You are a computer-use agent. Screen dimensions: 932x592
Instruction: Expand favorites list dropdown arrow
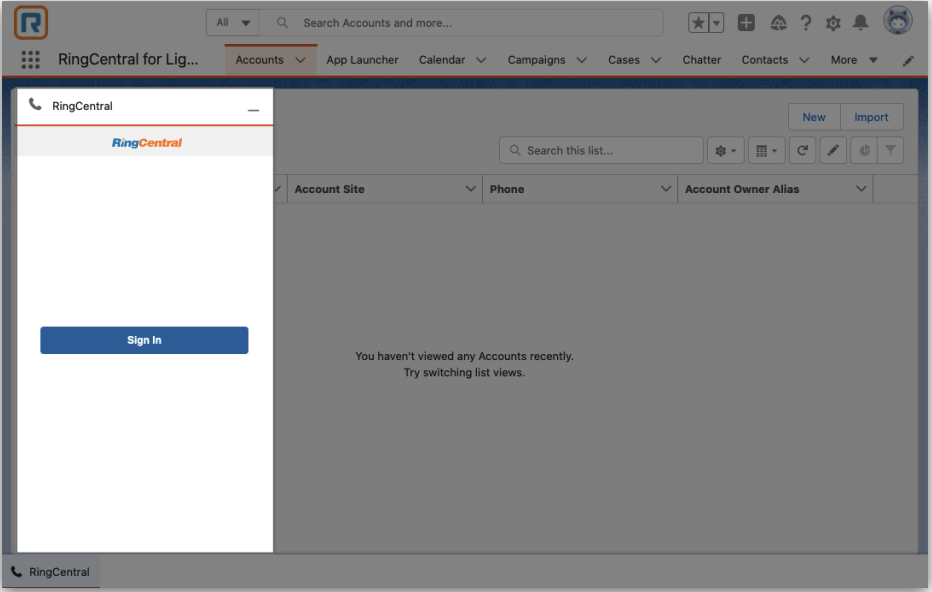coord(716,23)
